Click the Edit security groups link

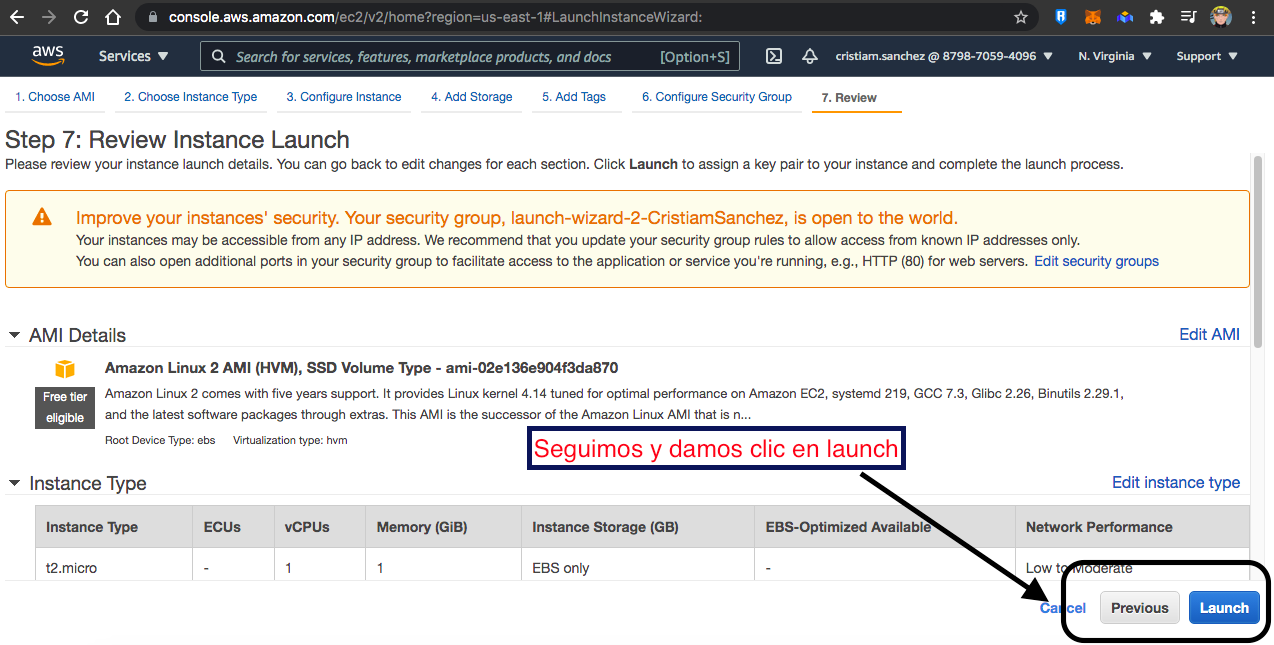[1096, 261]
